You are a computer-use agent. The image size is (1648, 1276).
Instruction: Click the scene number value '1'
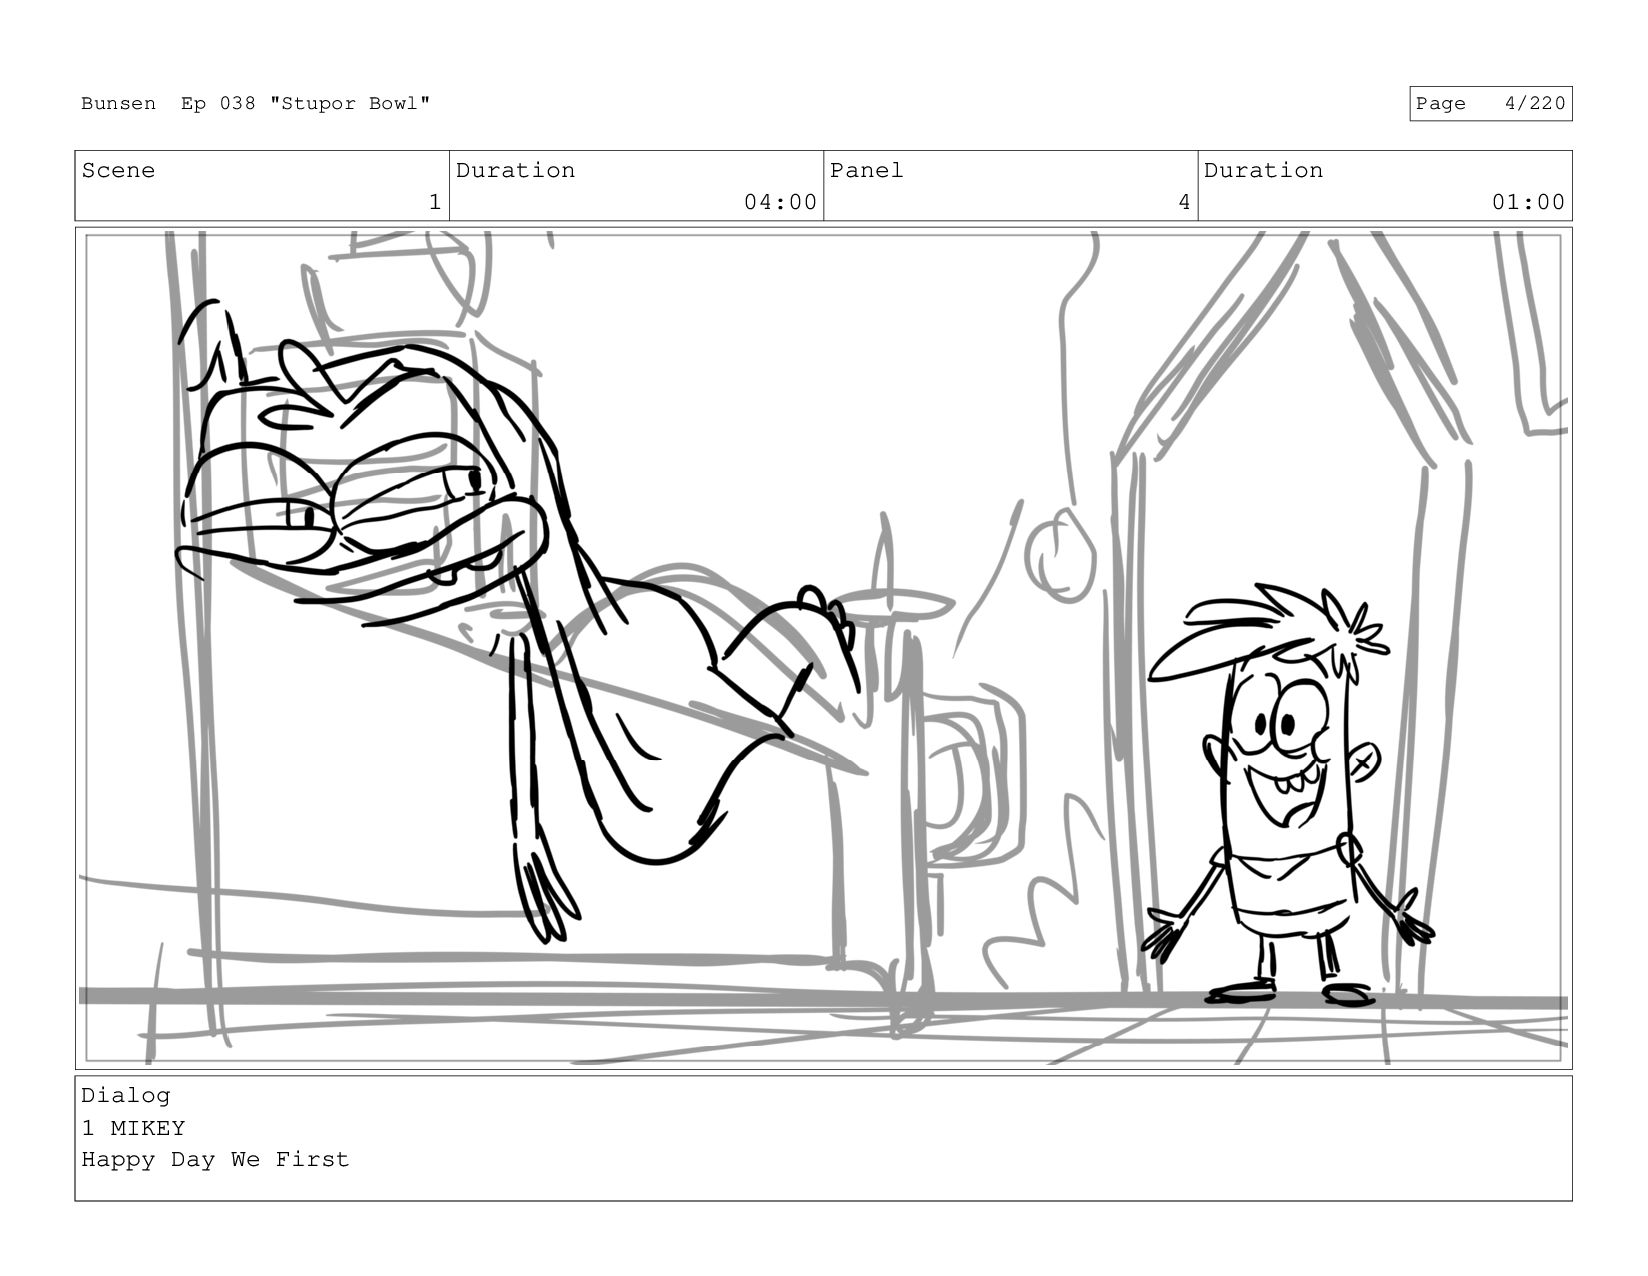point(435,203)
